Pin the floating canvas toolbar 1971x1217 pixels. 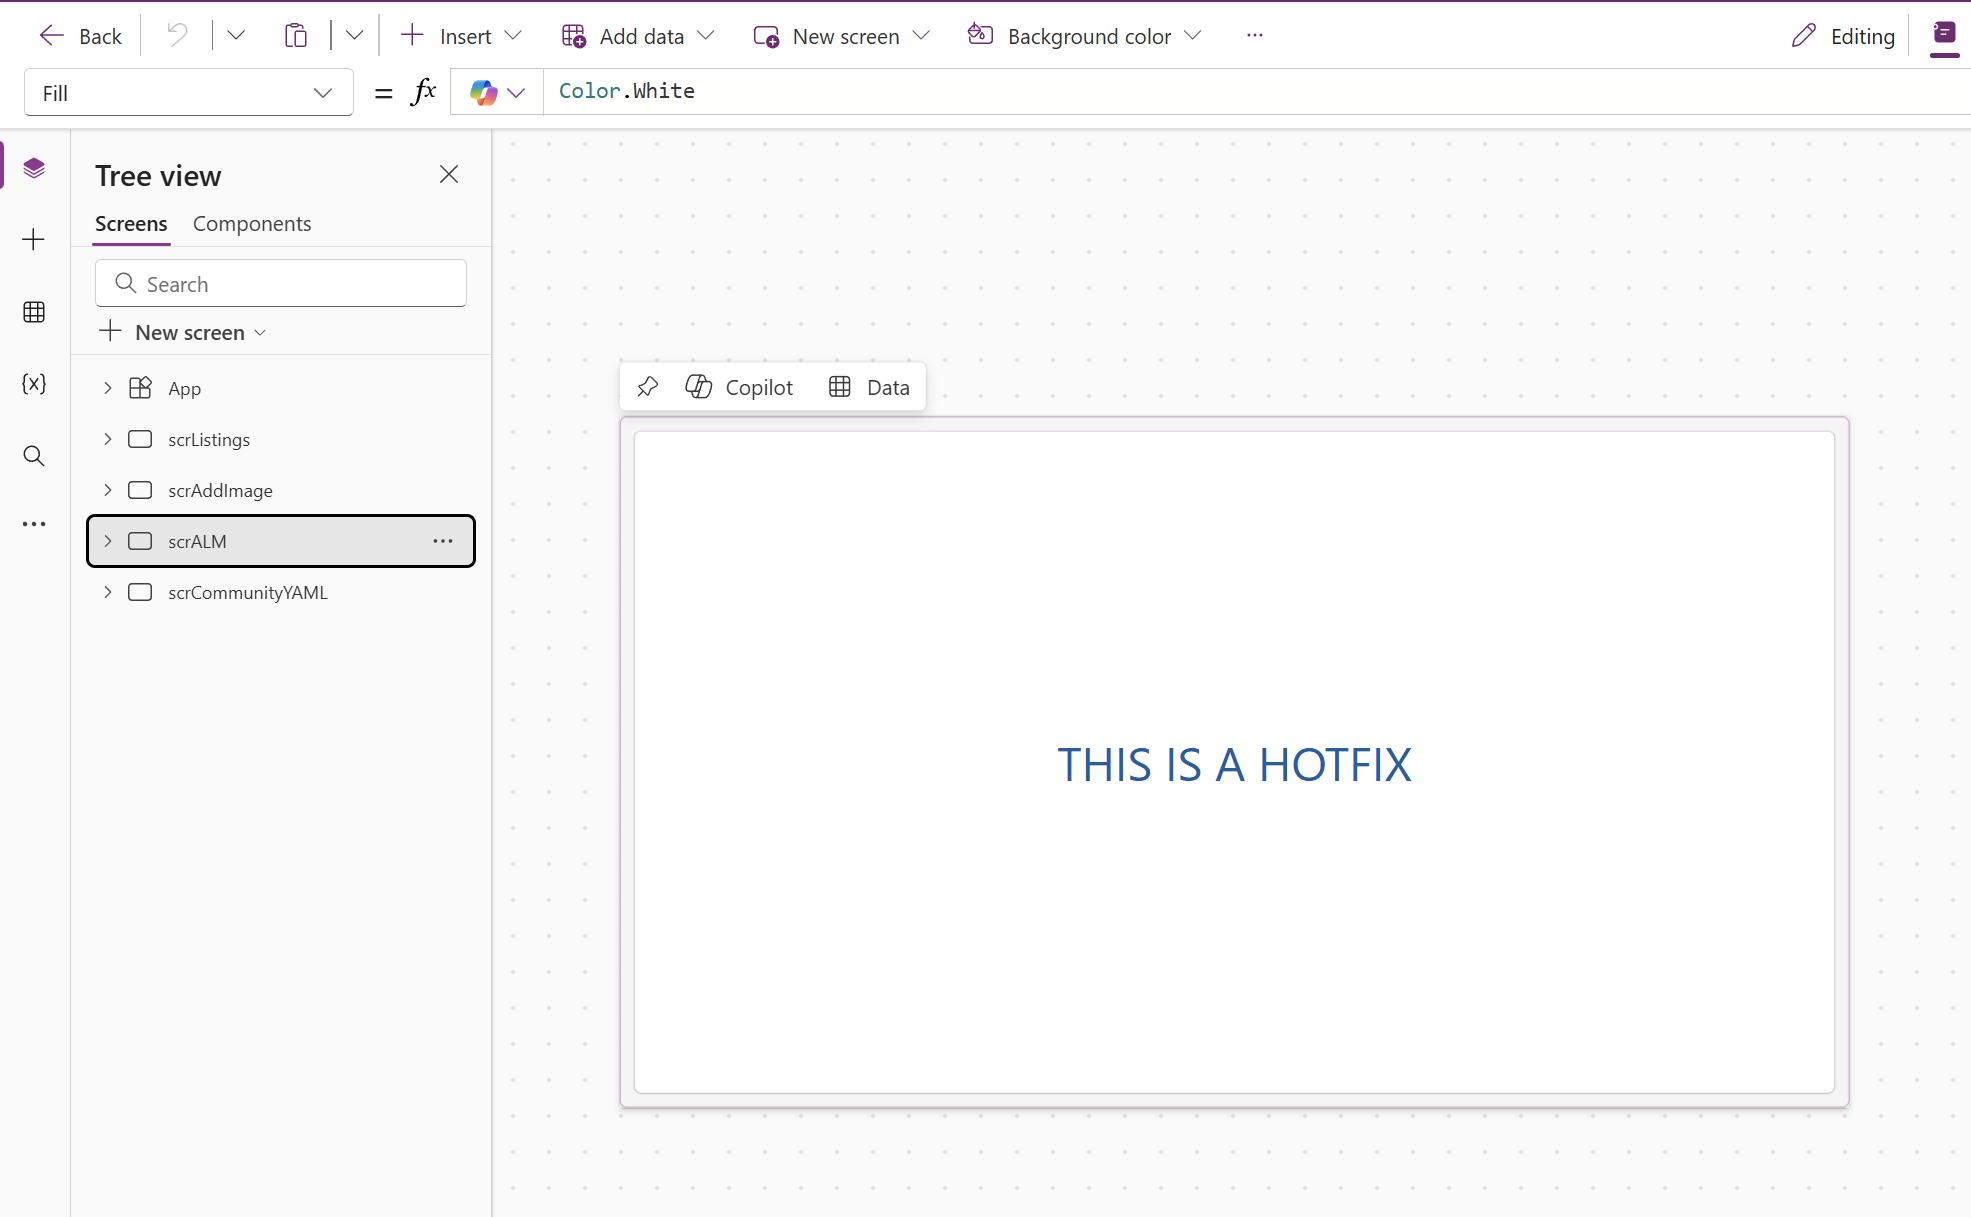648,387
